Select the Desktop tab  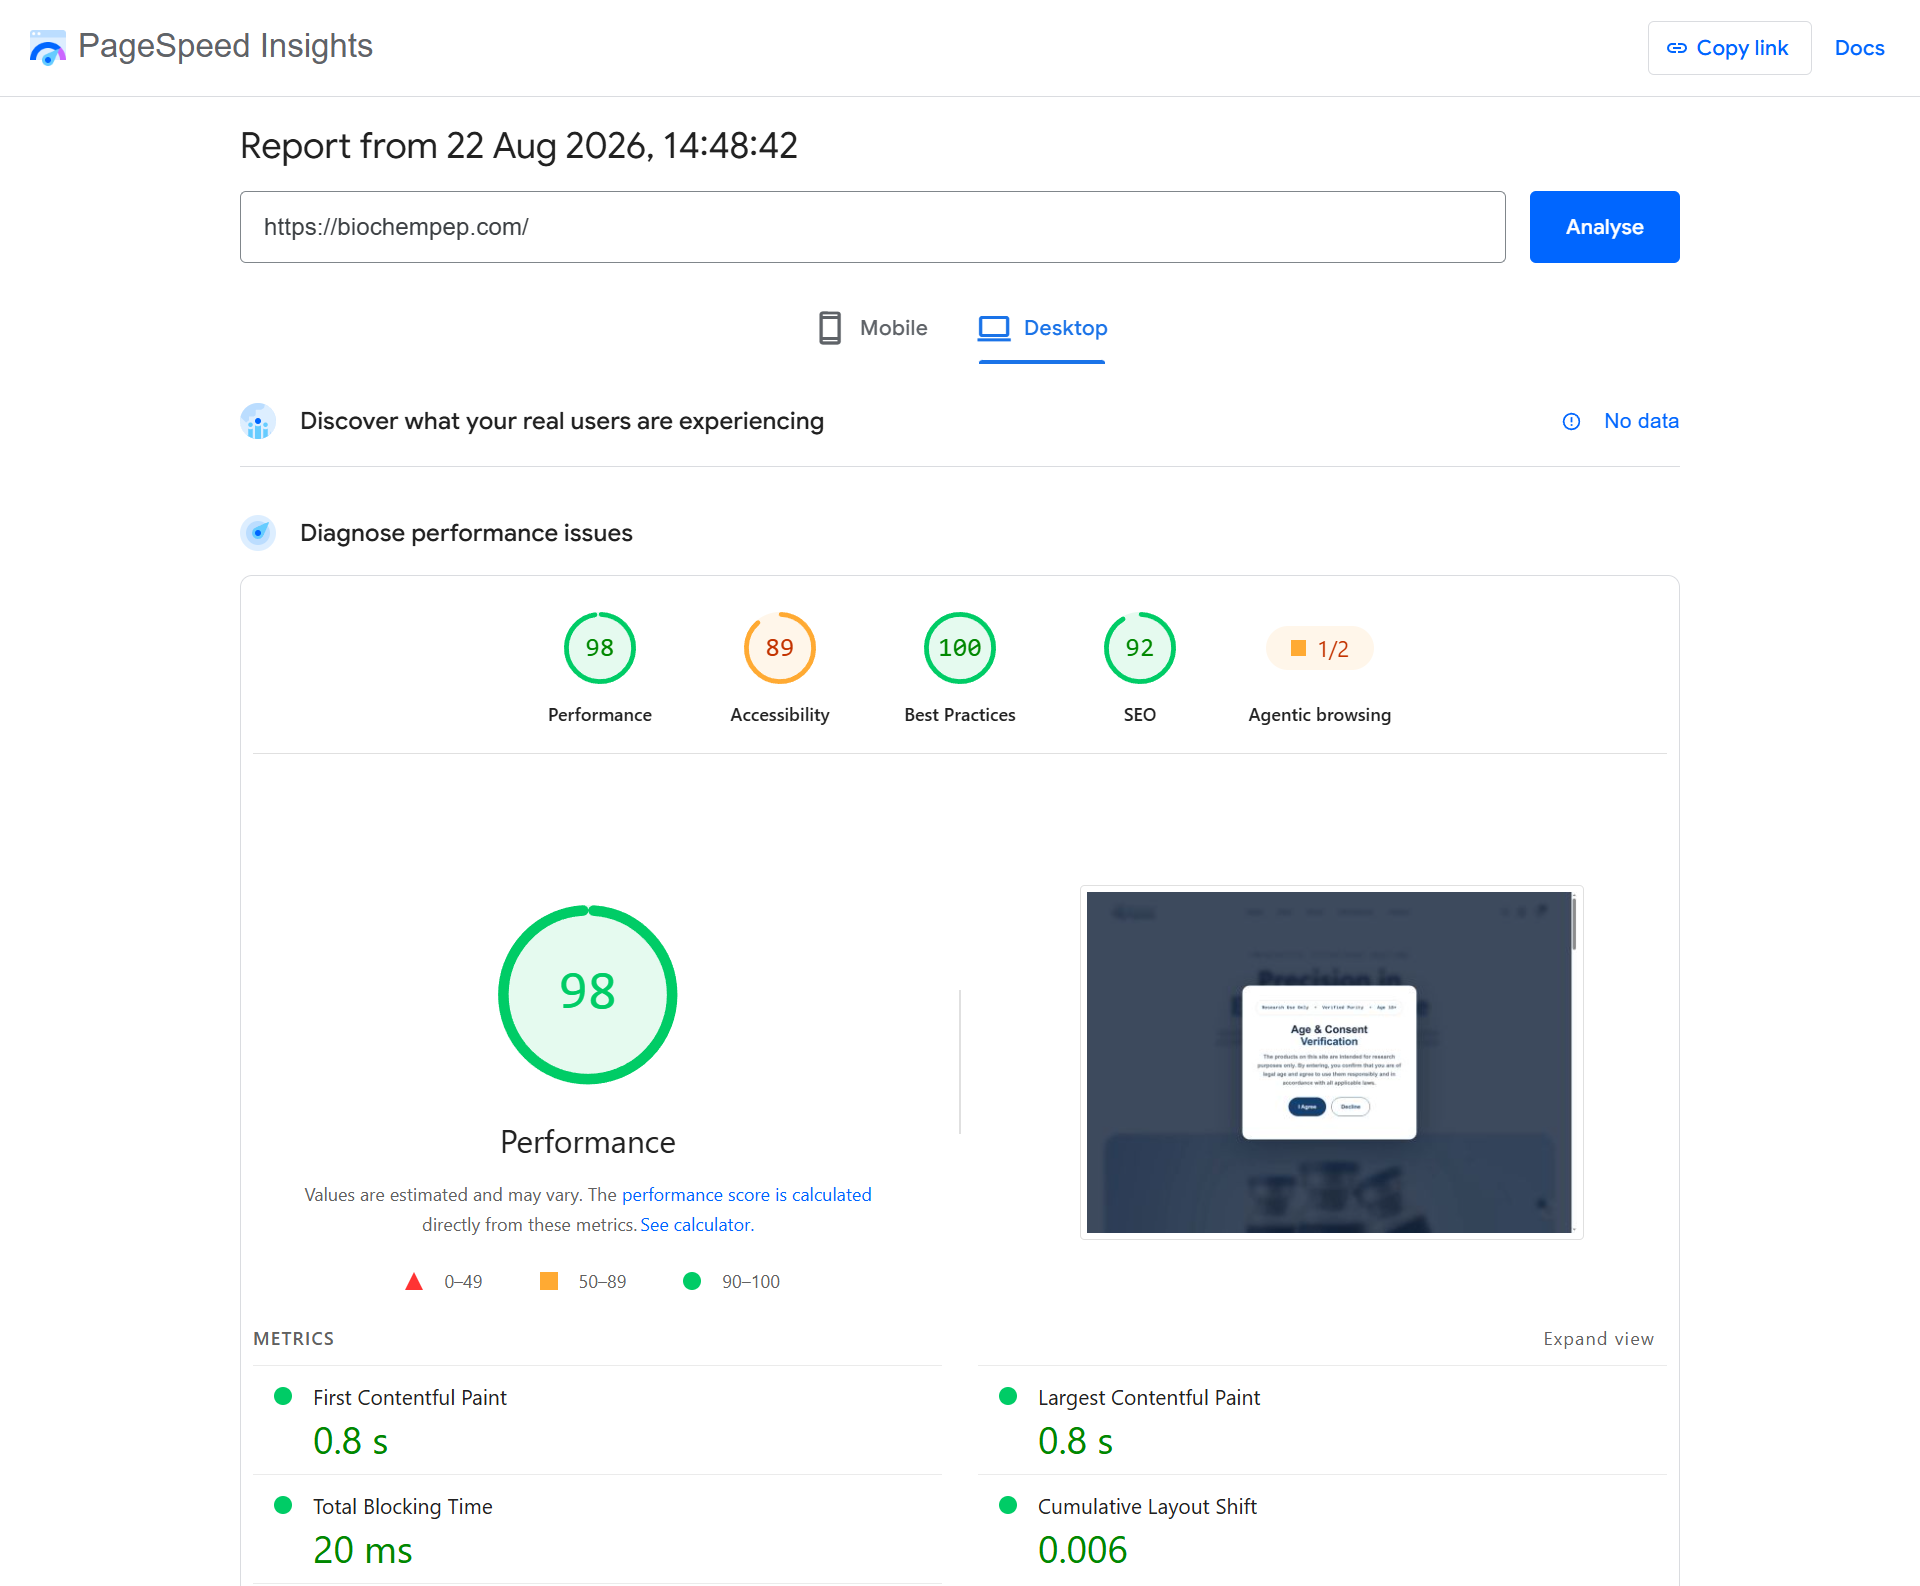coord(1042,328)
